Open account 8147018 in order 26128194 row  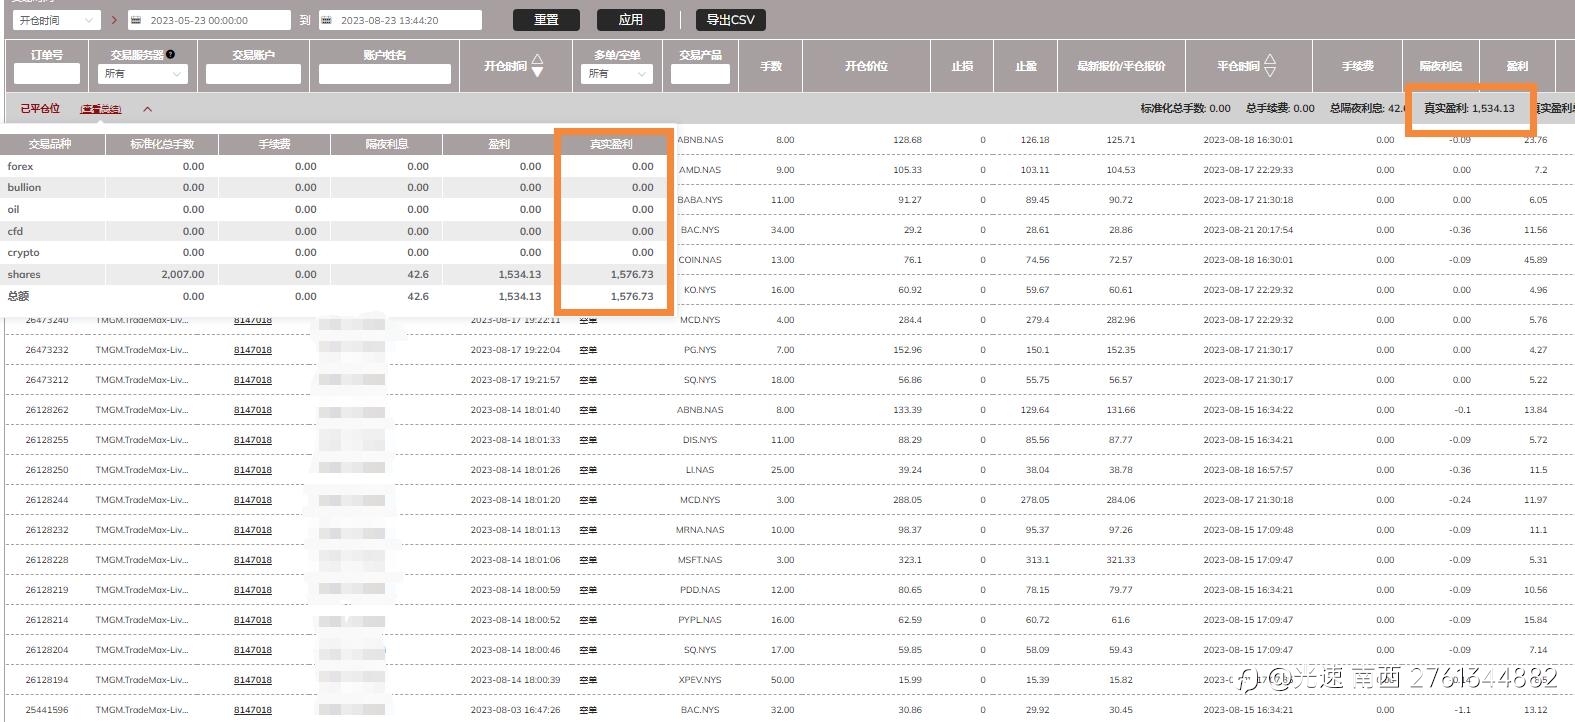click(253, 680)
